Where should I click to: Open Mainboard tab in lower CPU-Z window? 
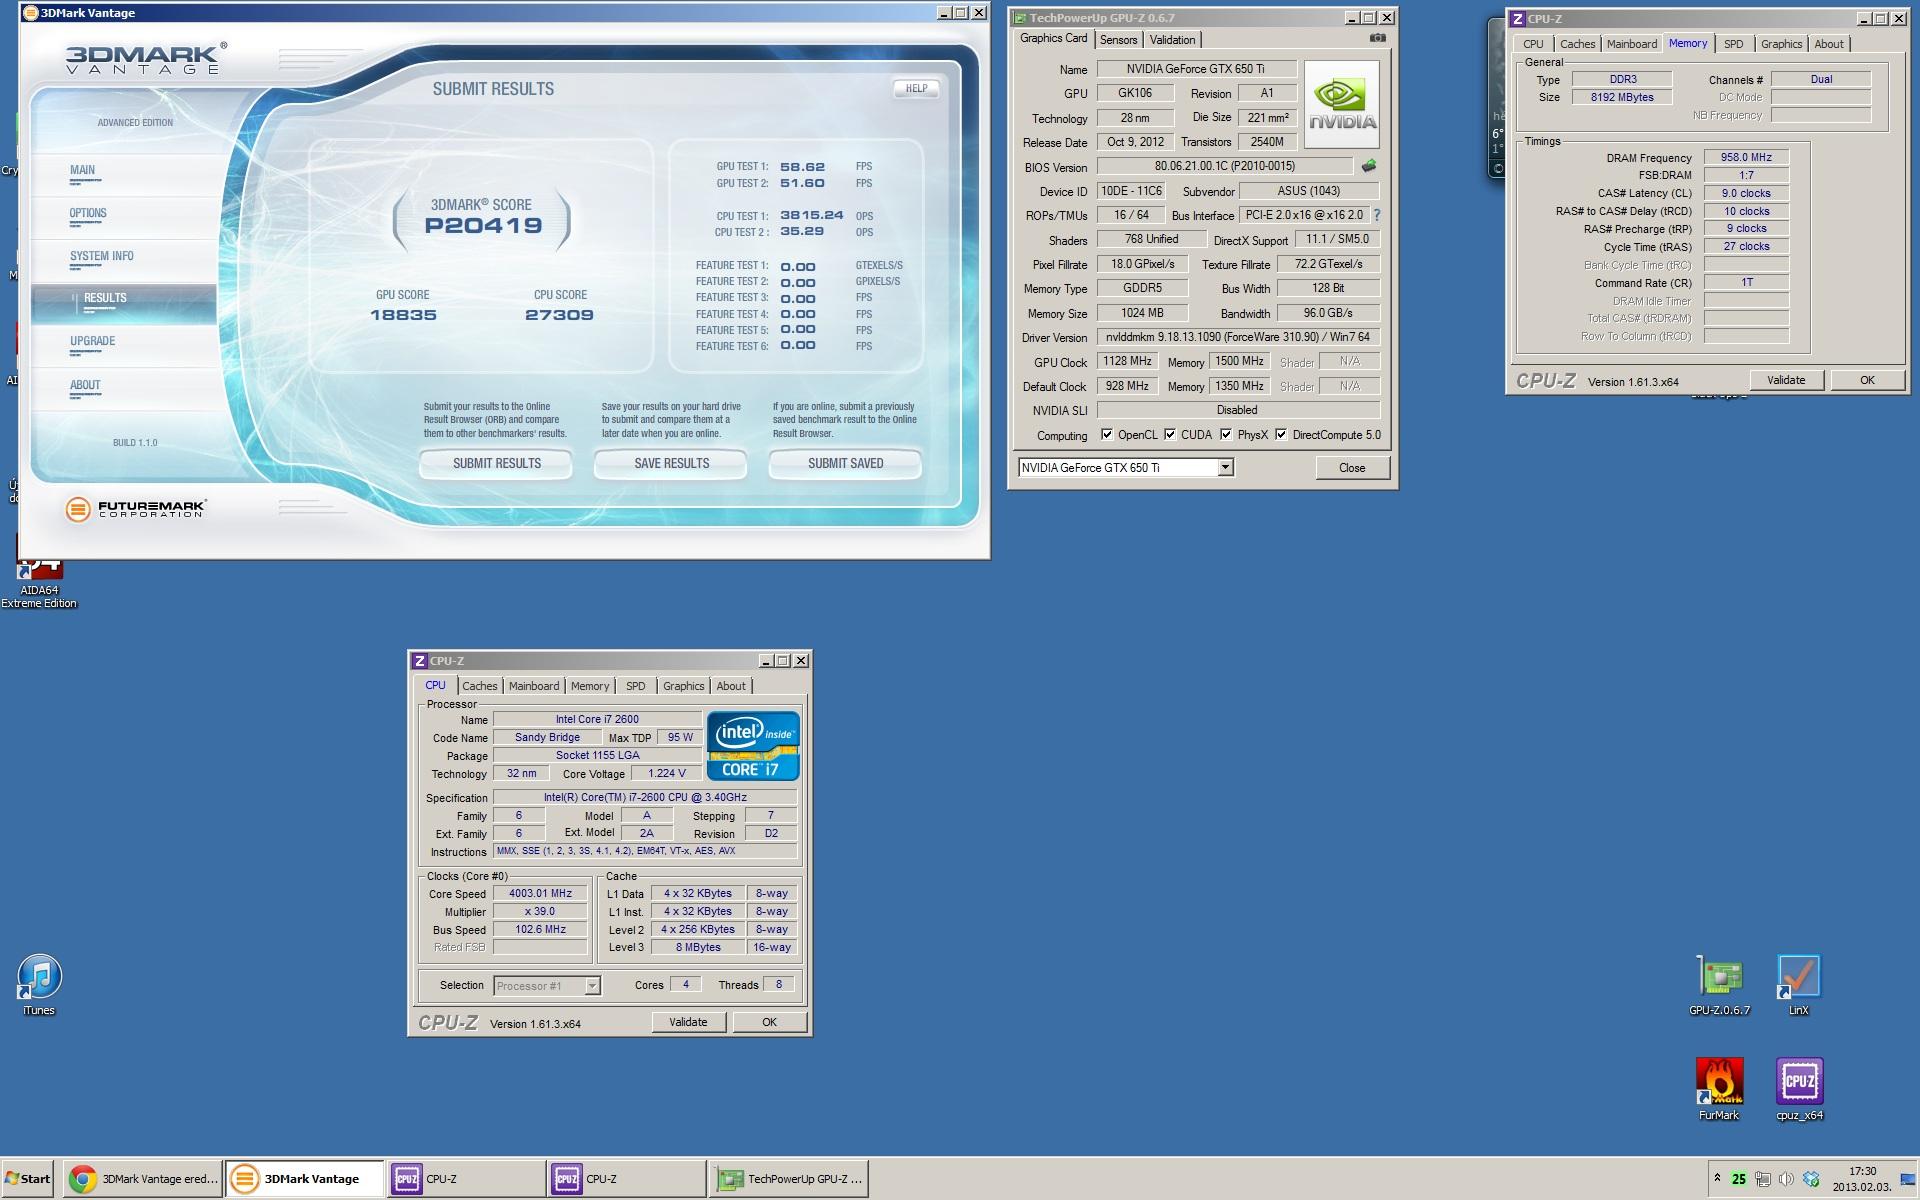tap(533, 686)
